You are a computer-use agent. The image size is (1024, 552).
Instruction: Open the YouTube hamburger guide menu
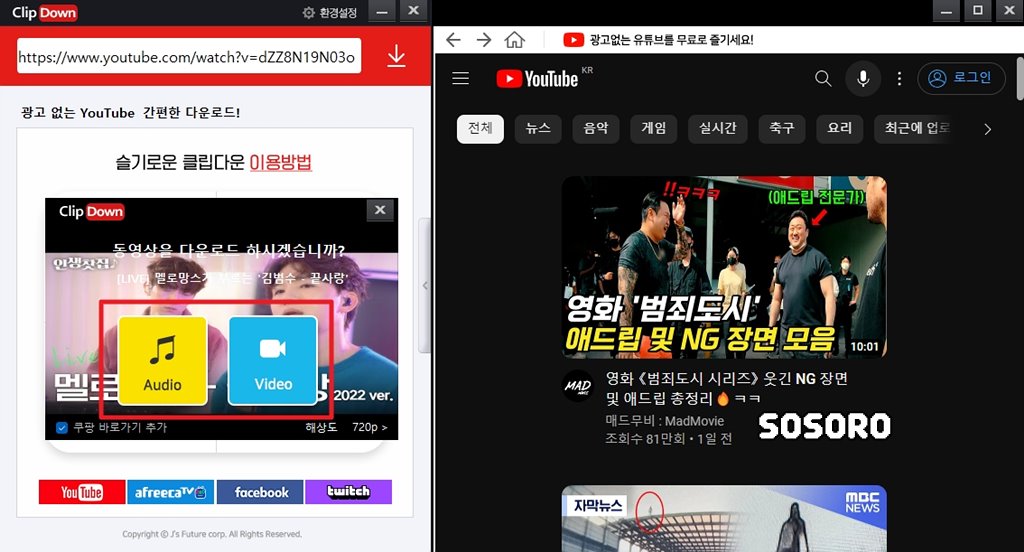(461, 78)
